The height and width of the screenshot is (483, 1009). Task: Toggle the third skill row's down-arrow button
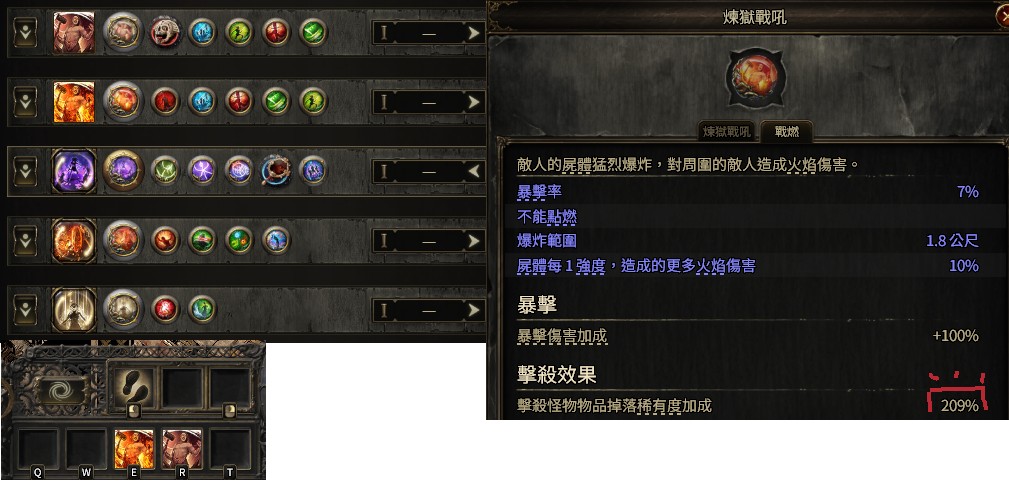[x=25, y=171]
